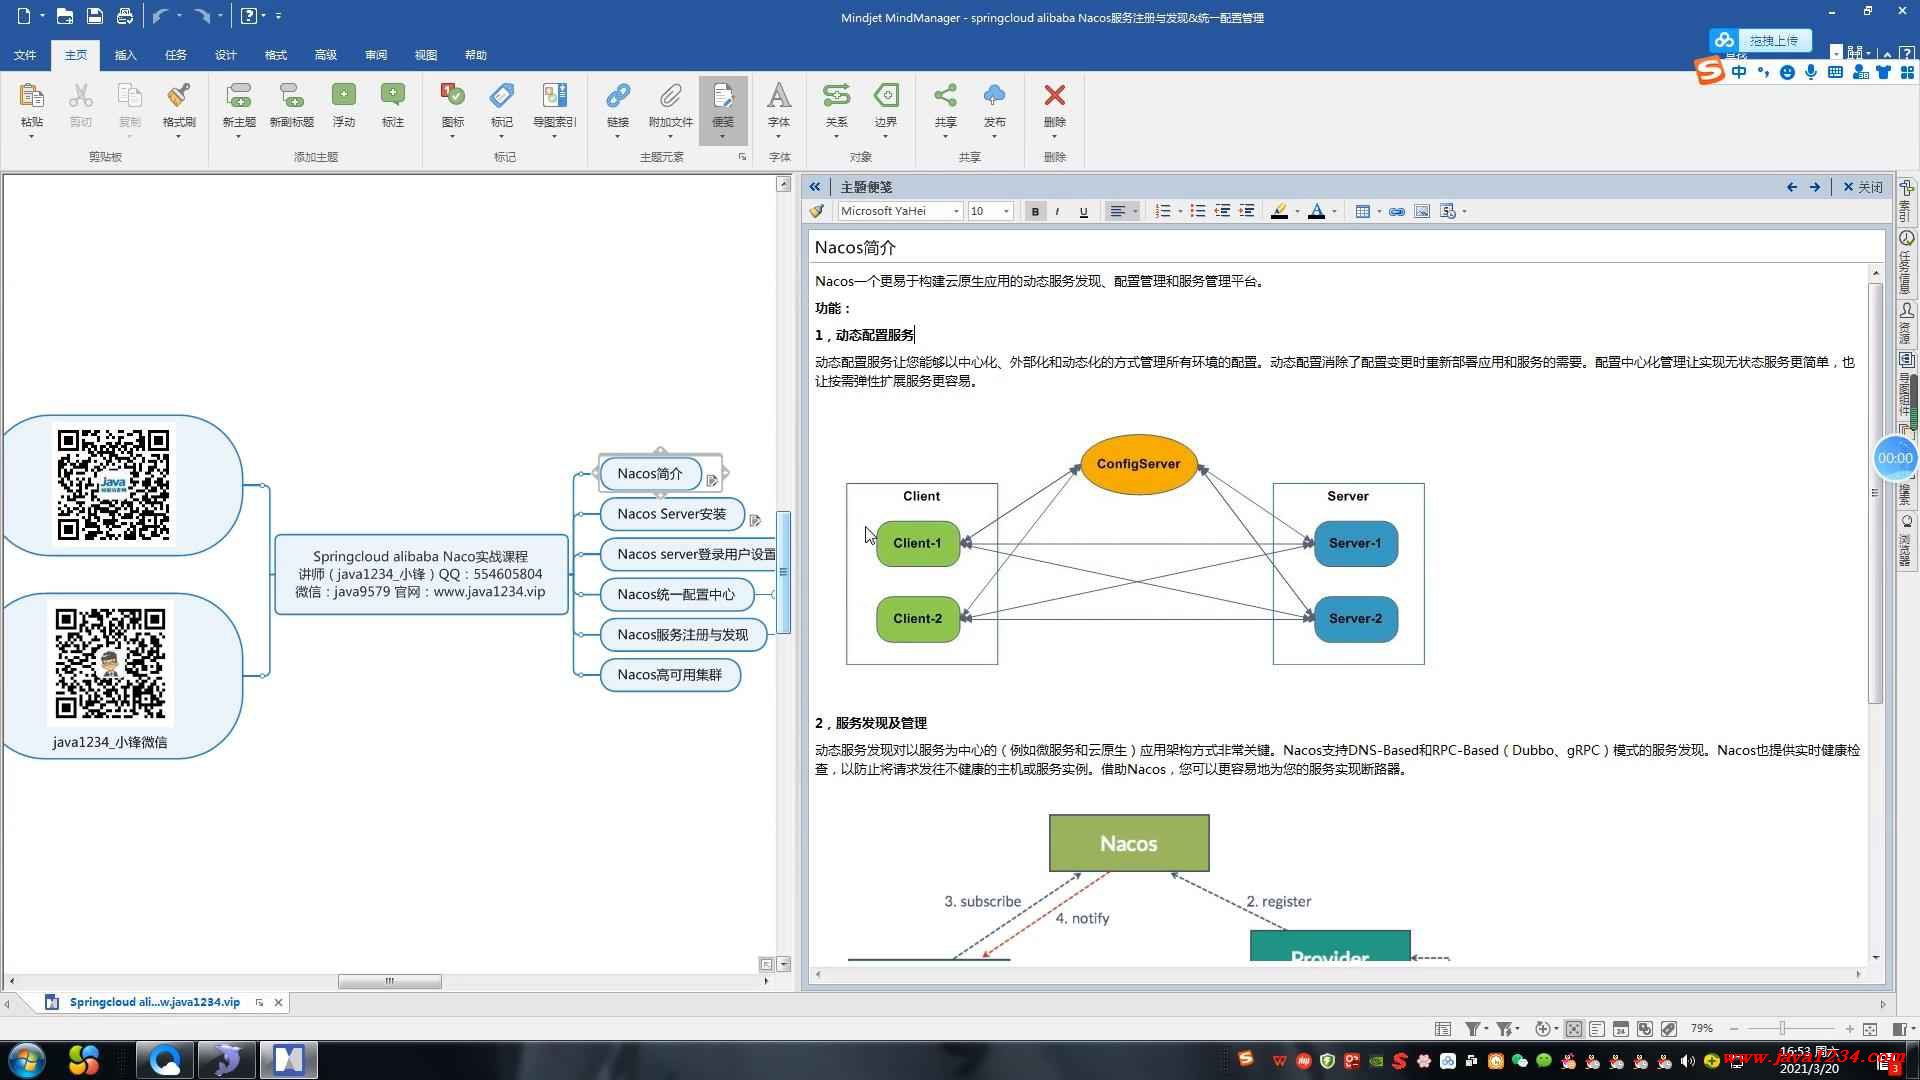Switch to the 插入 (Insert) ribbon tab
The width and height of the screenshot is (1920, 1080).
(x=125, y=55)
